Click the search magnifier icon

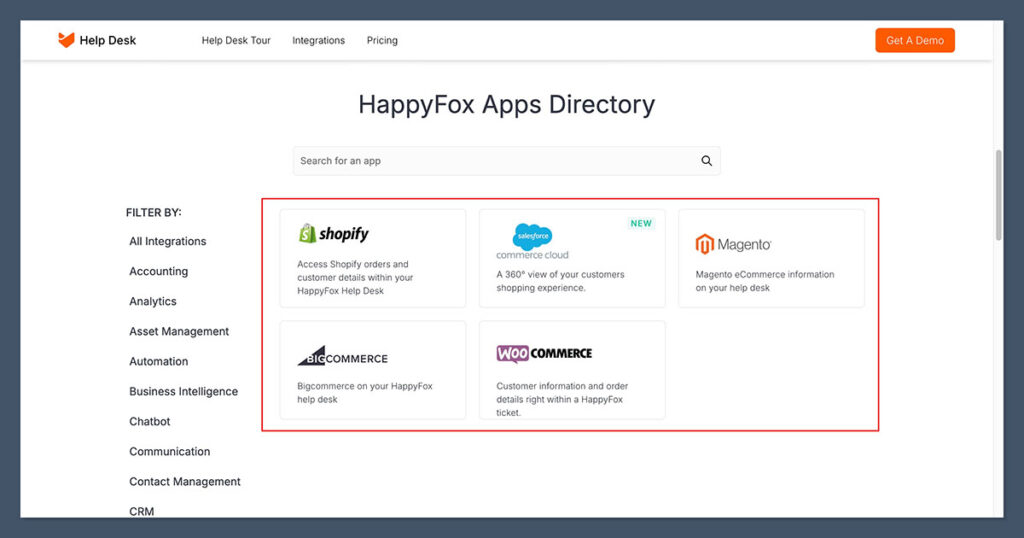coord(707,161)
